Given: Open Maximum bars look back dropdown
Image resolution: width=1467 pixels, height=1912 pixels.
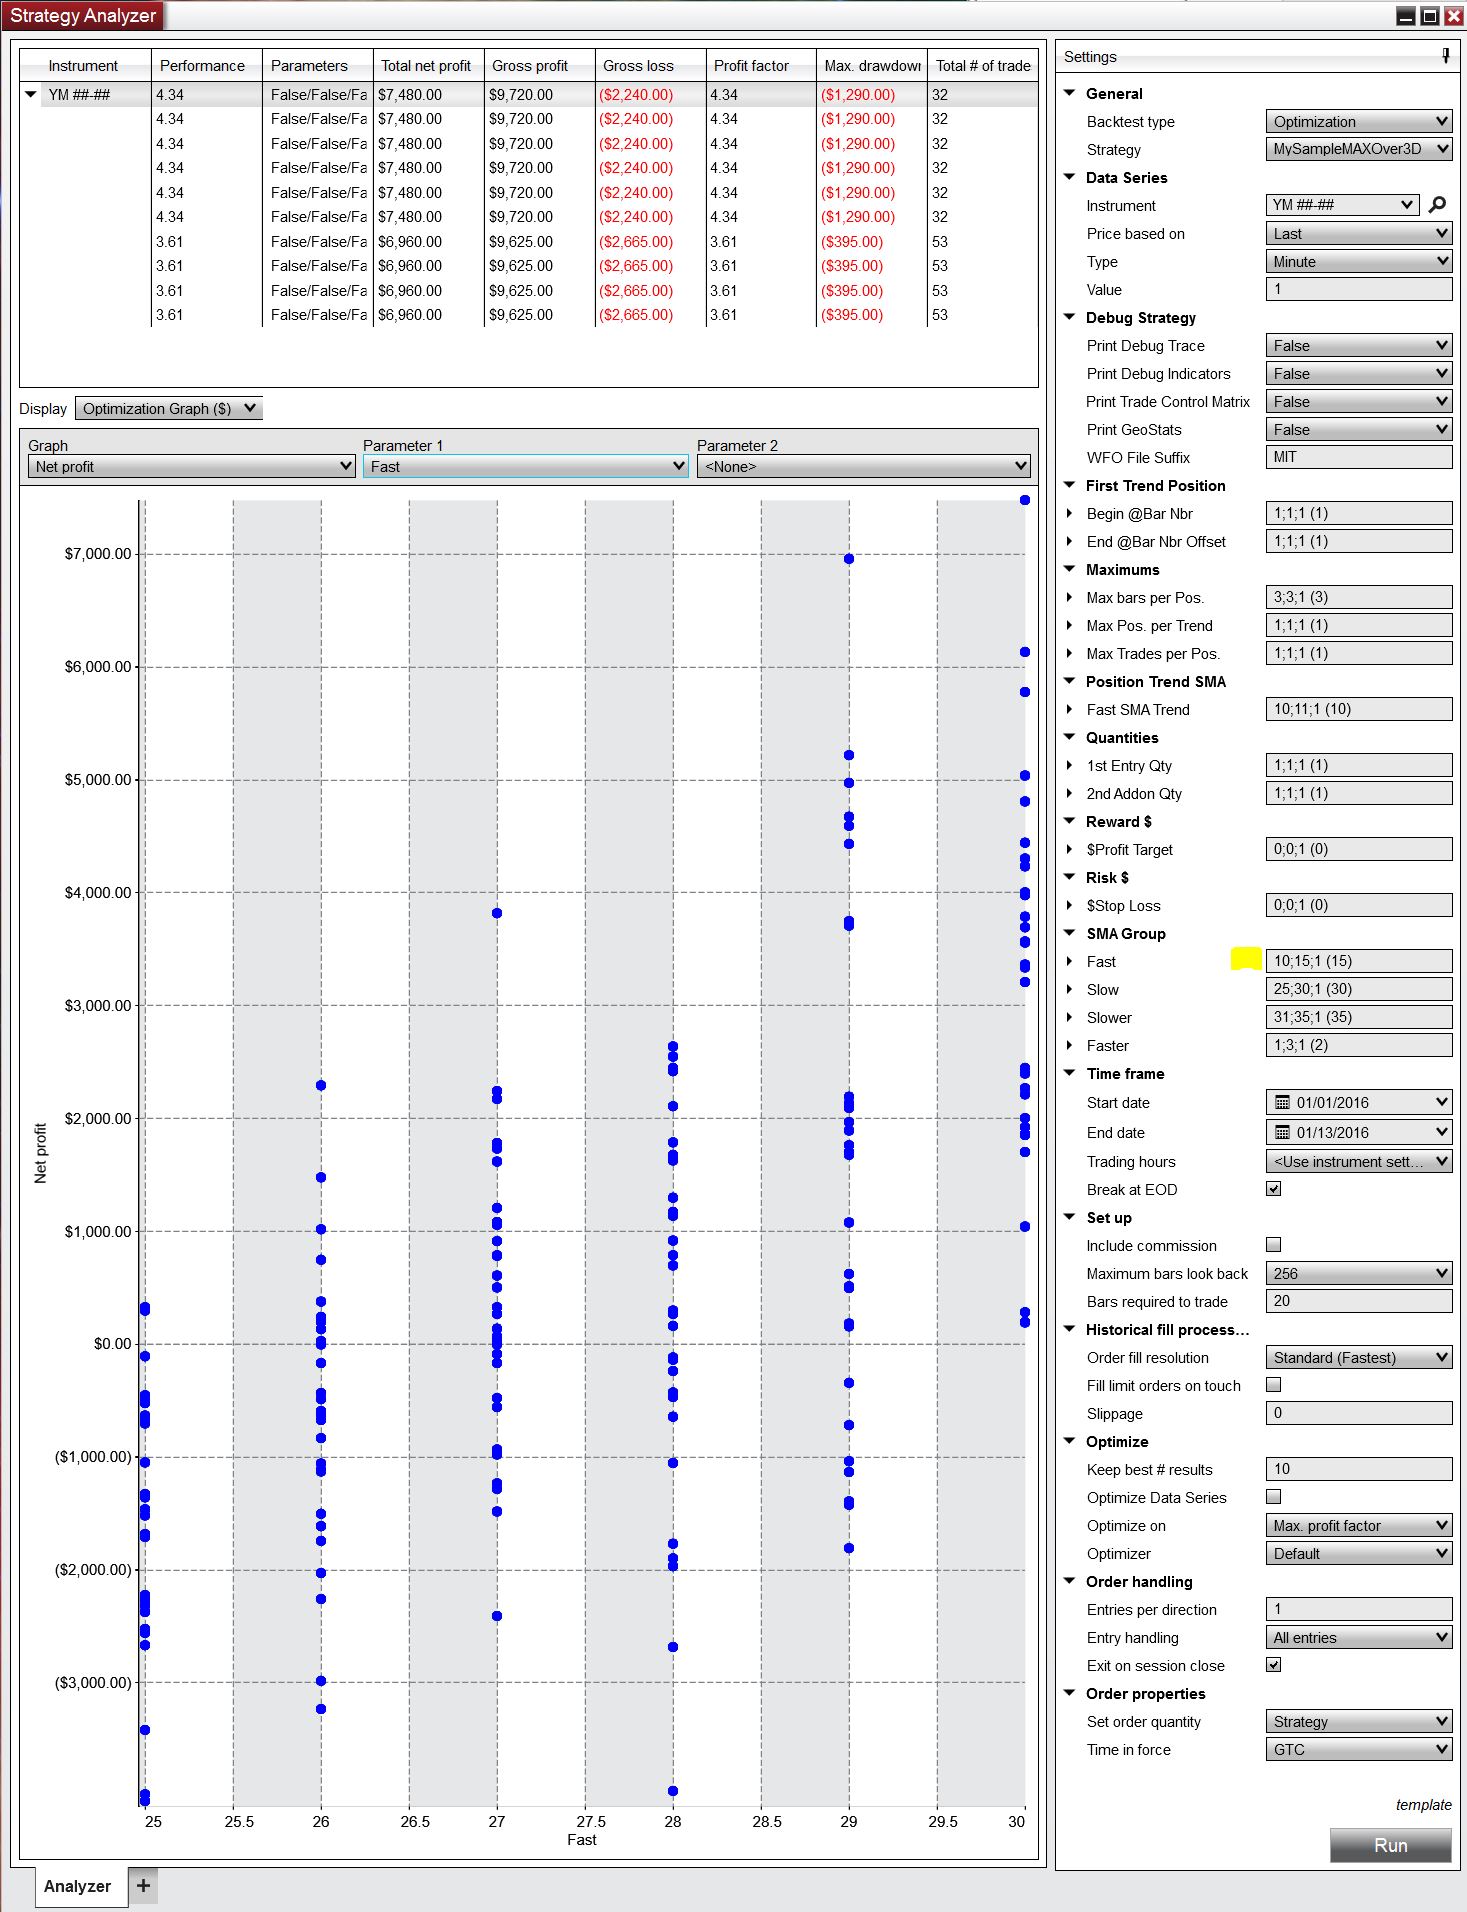Looking at the screenshot, I should click(x=1358, y=1273).
